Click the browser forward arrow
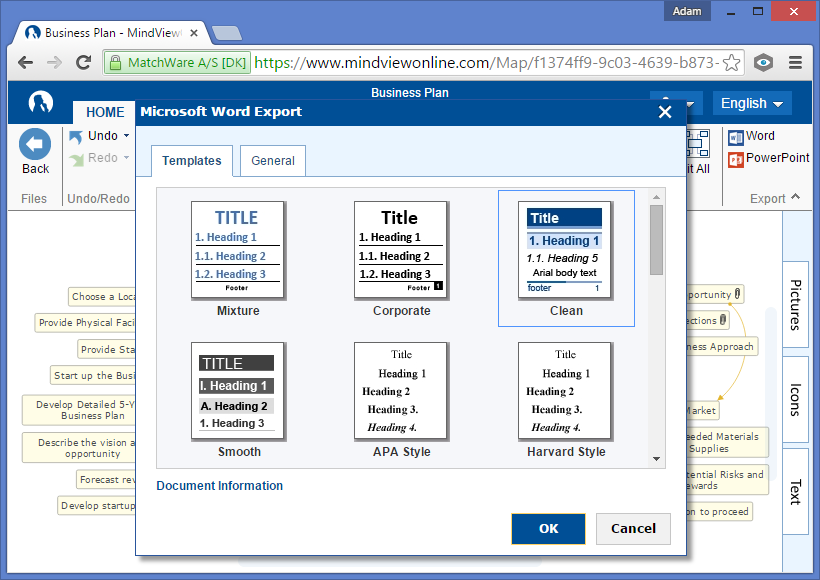The height and width of the screenshot is (580, 820). (x=54, y=63)
